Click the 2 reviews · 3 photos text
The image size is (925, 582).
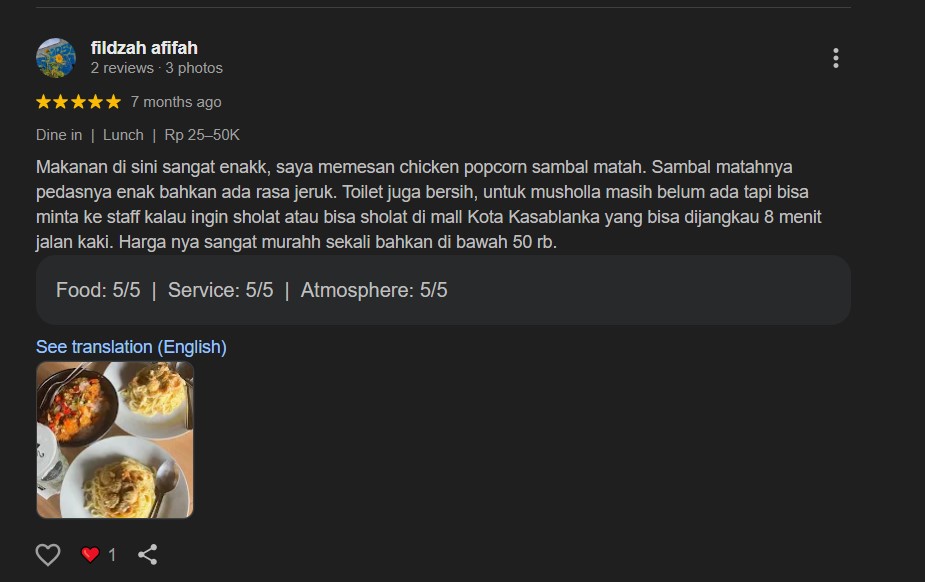pyautogui.click(x=156, y=68)
